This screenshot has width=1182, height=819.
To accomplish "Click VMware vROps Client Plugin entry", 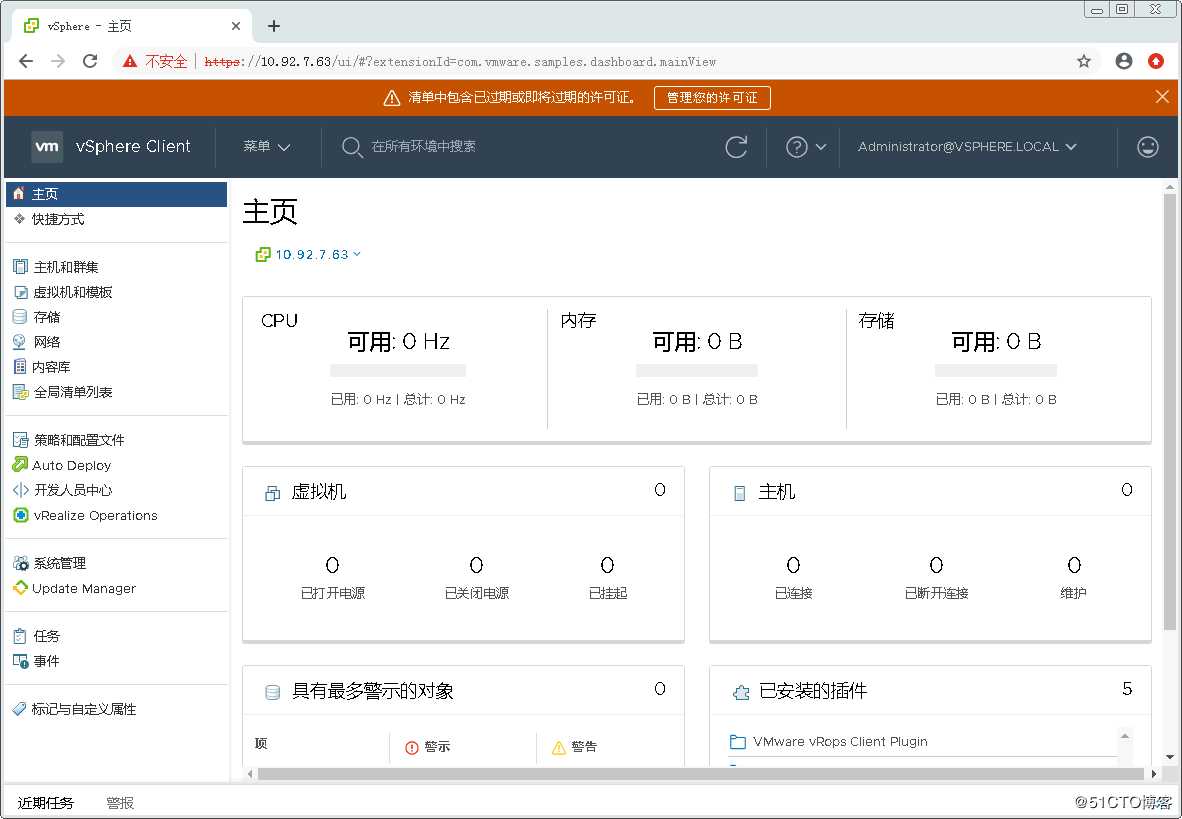I will pyautogui.click(x=840, y=741).
